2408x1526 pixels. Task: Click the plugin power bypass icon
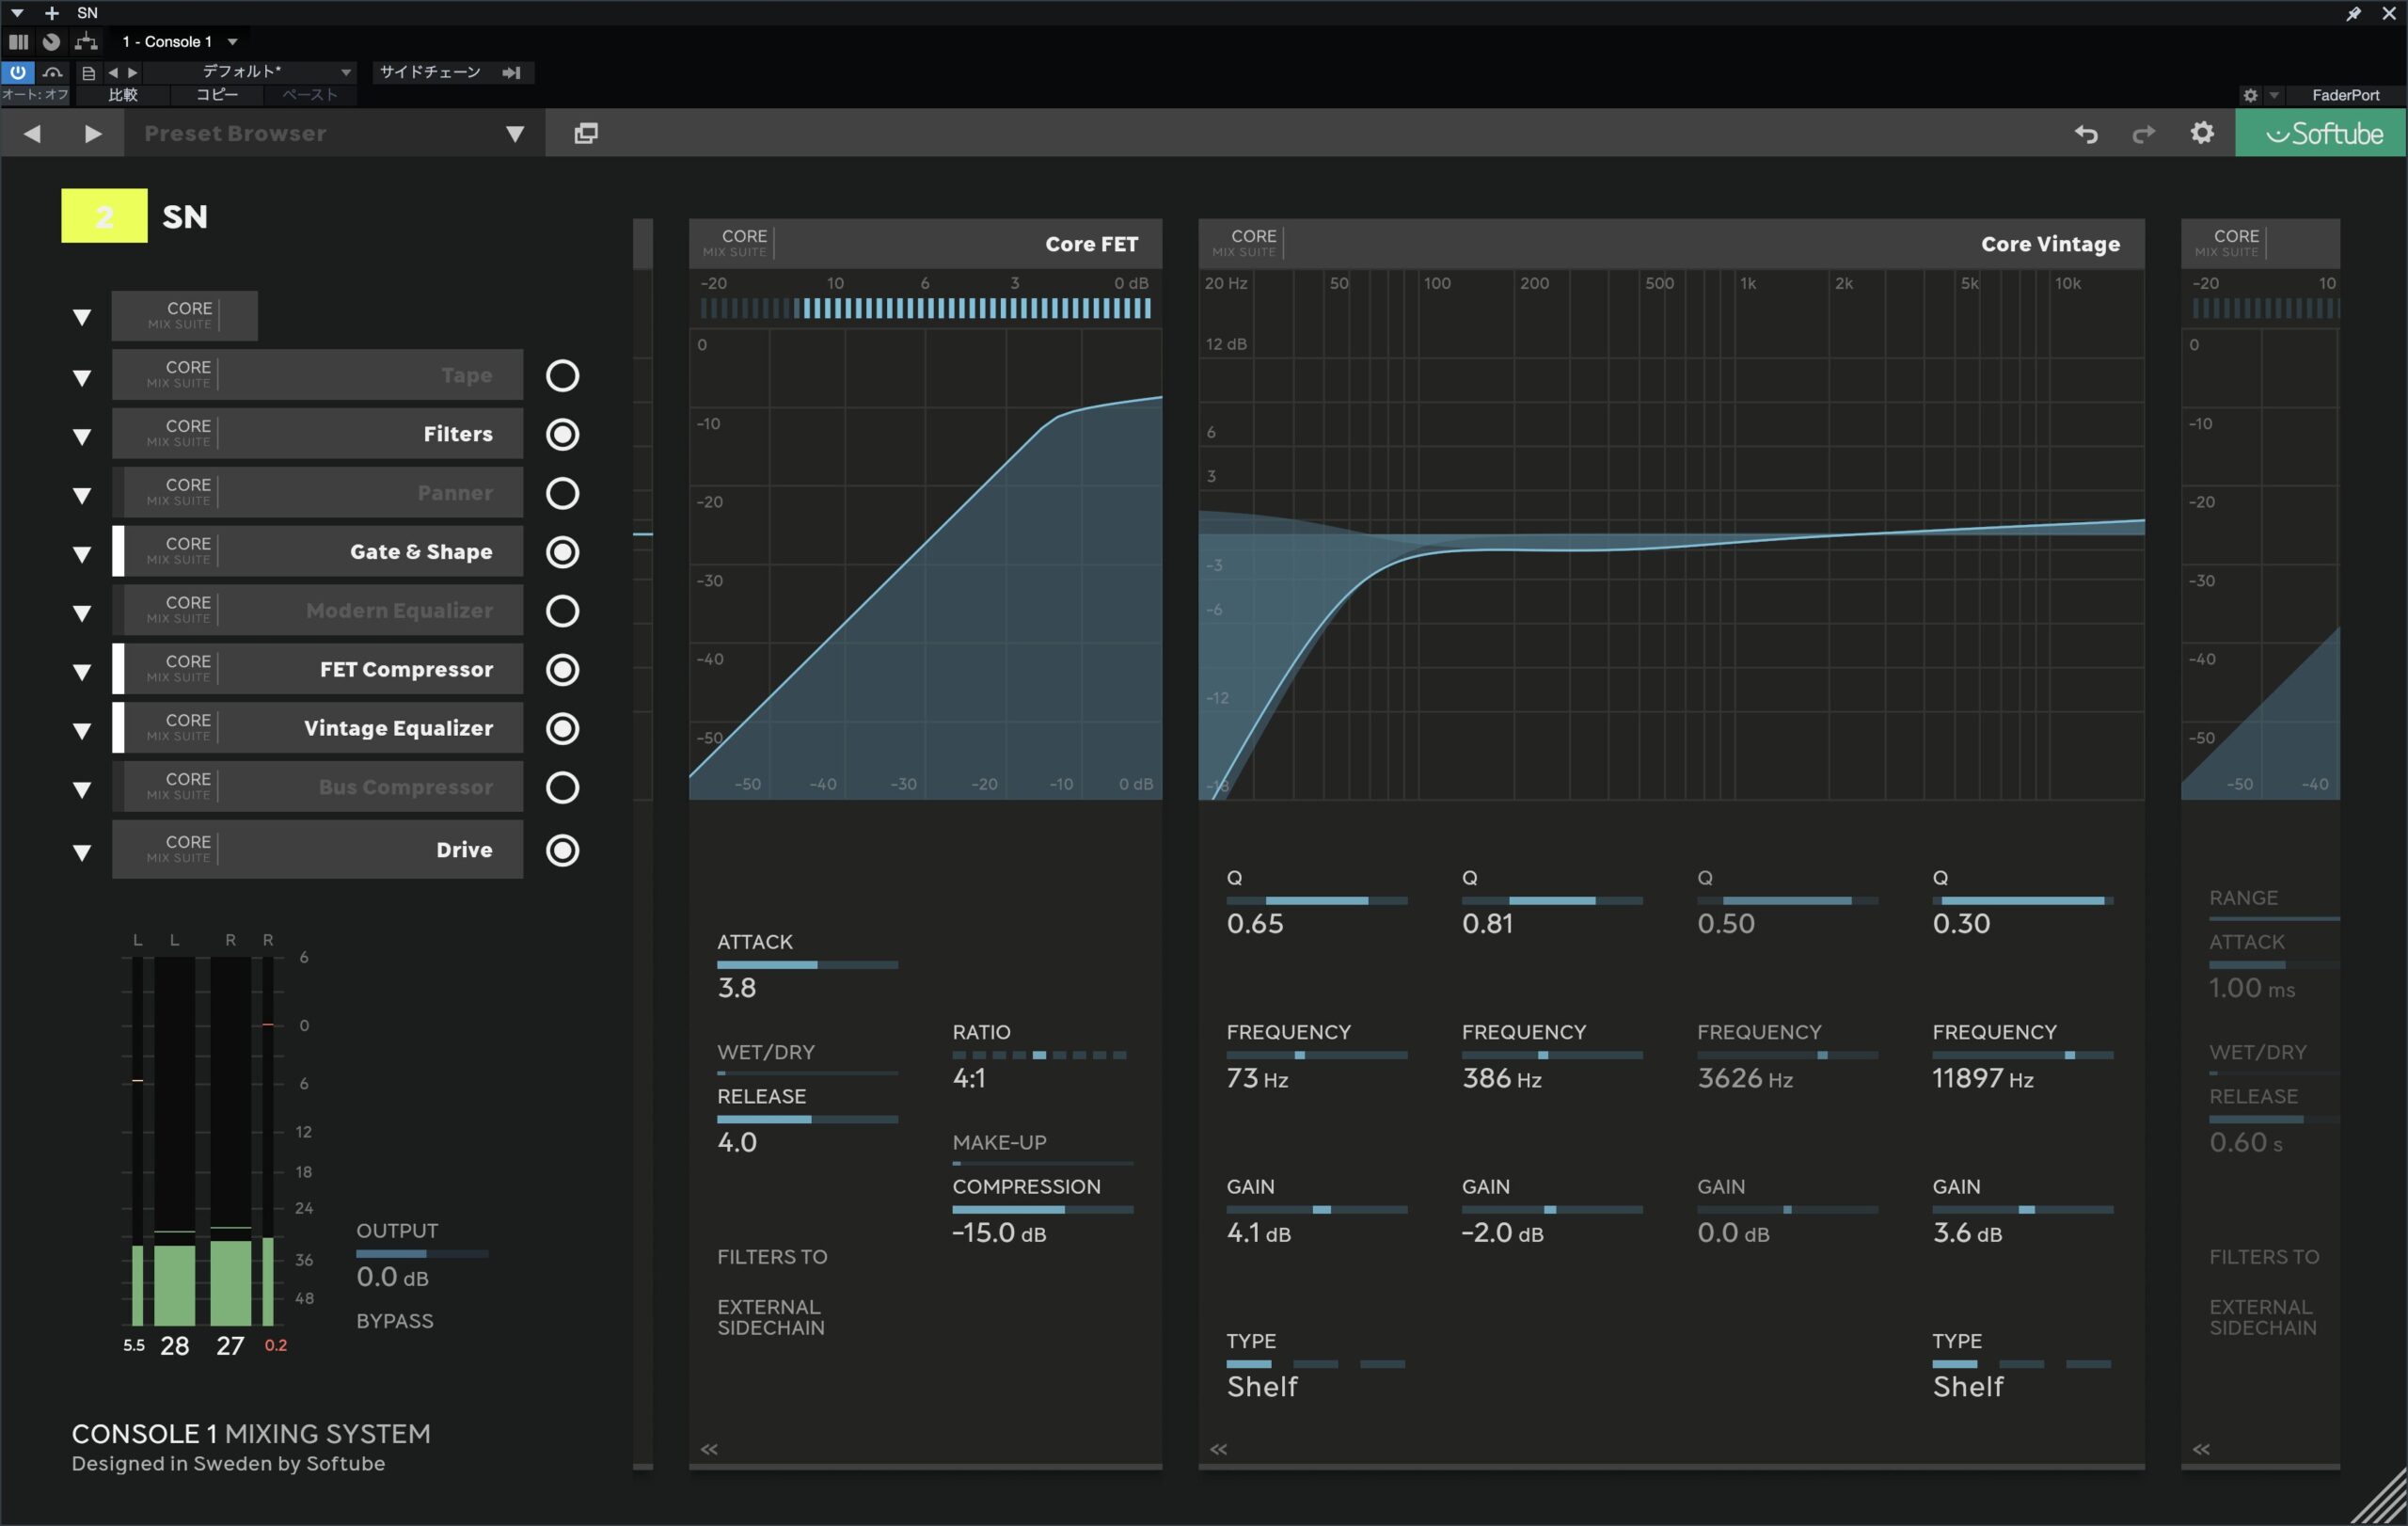18,72
